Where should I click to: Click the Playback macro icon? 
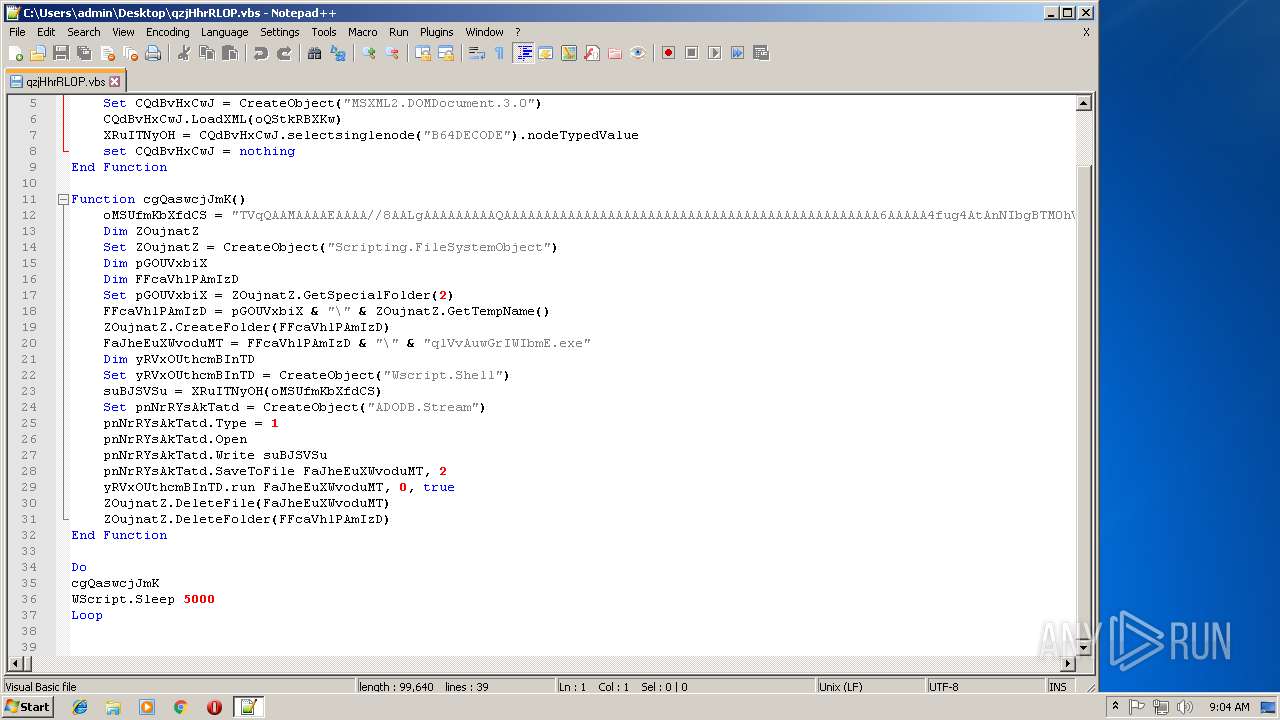click(x=714, y=53)
